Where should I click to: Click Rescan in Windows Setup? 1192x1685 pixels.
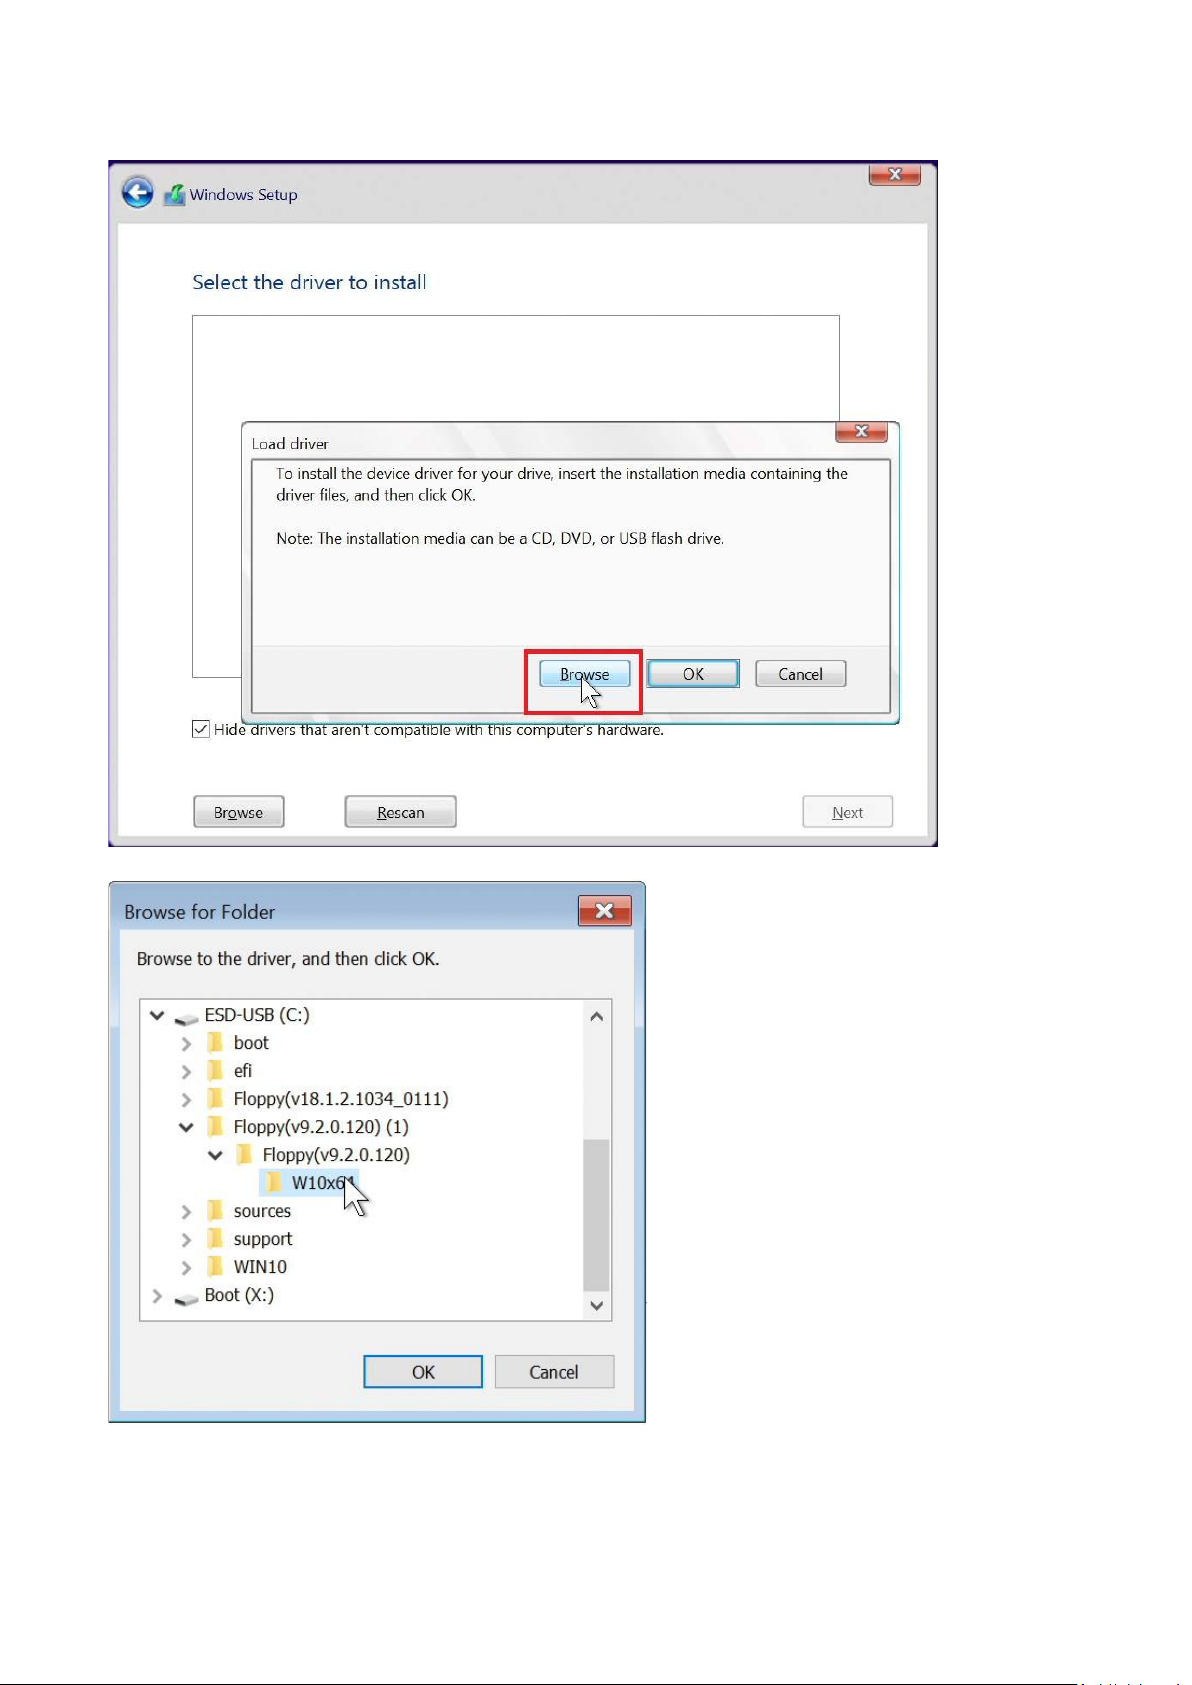click(x=401, y=812)
